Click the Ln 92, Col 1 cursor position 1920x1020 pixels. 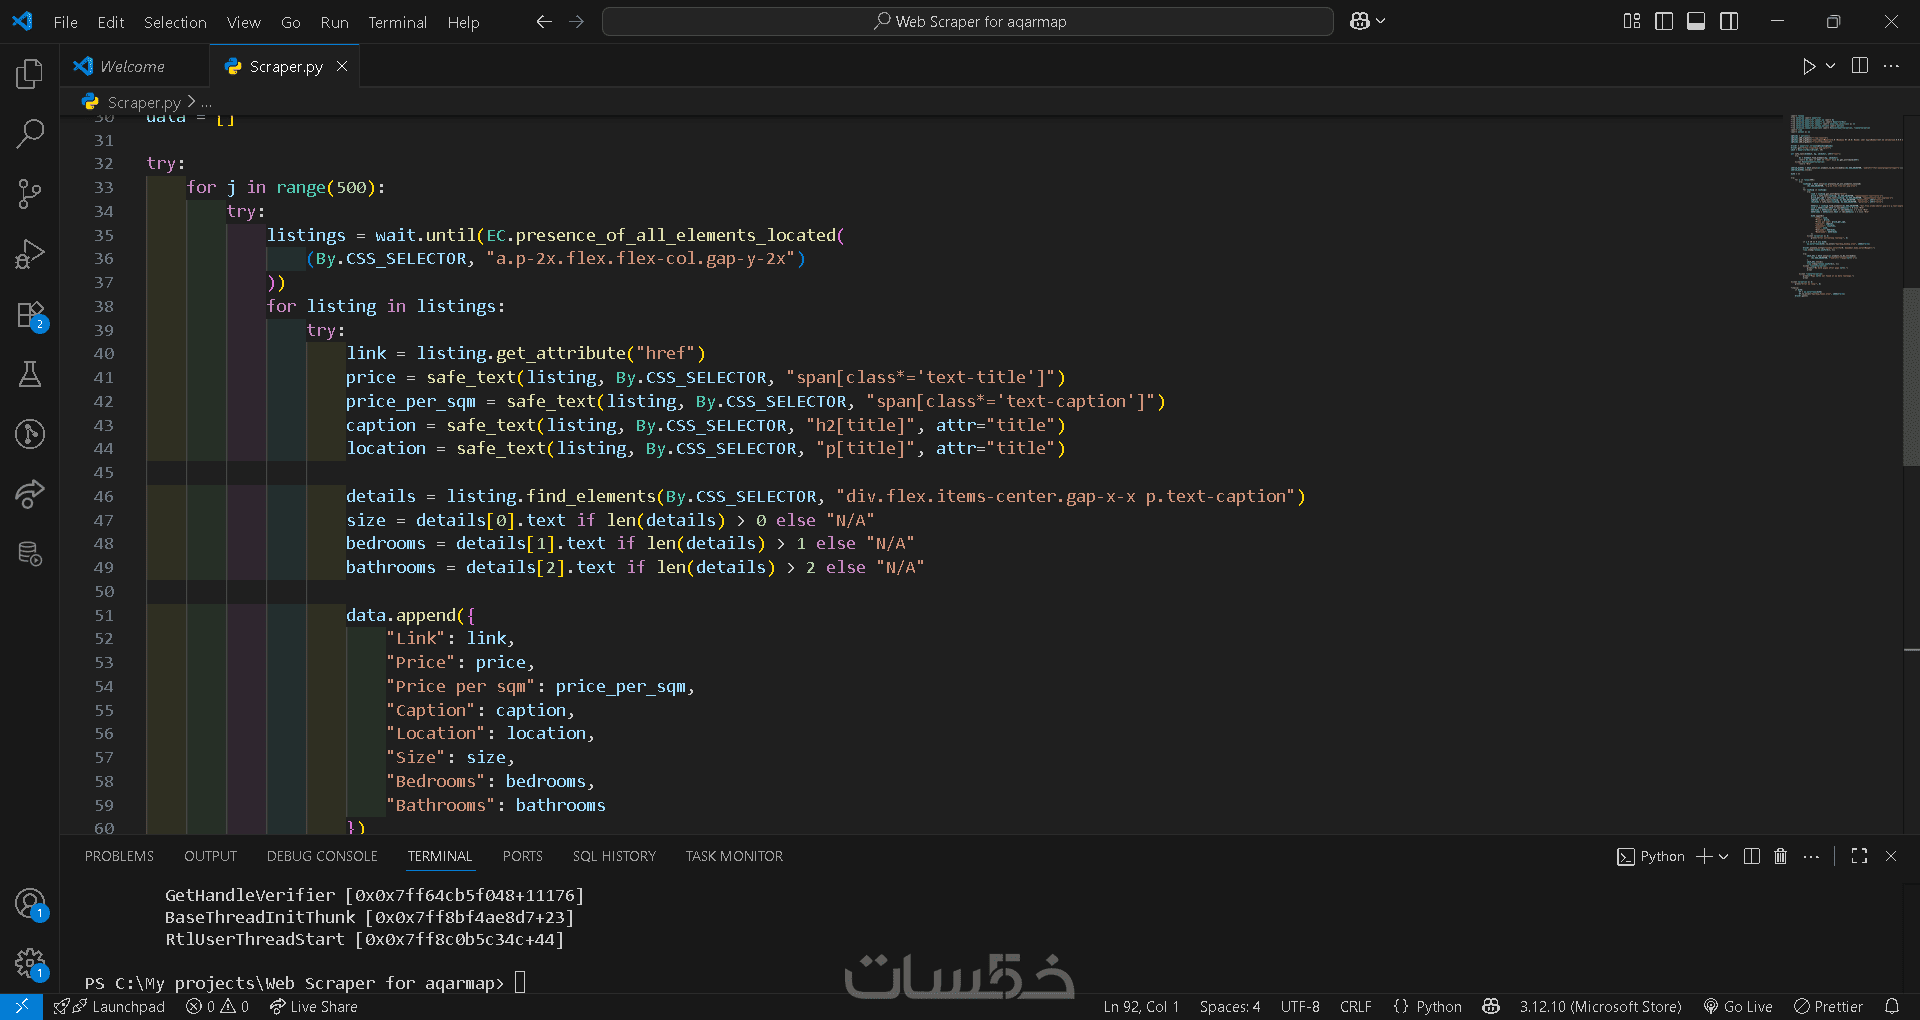[1141, 1006]
